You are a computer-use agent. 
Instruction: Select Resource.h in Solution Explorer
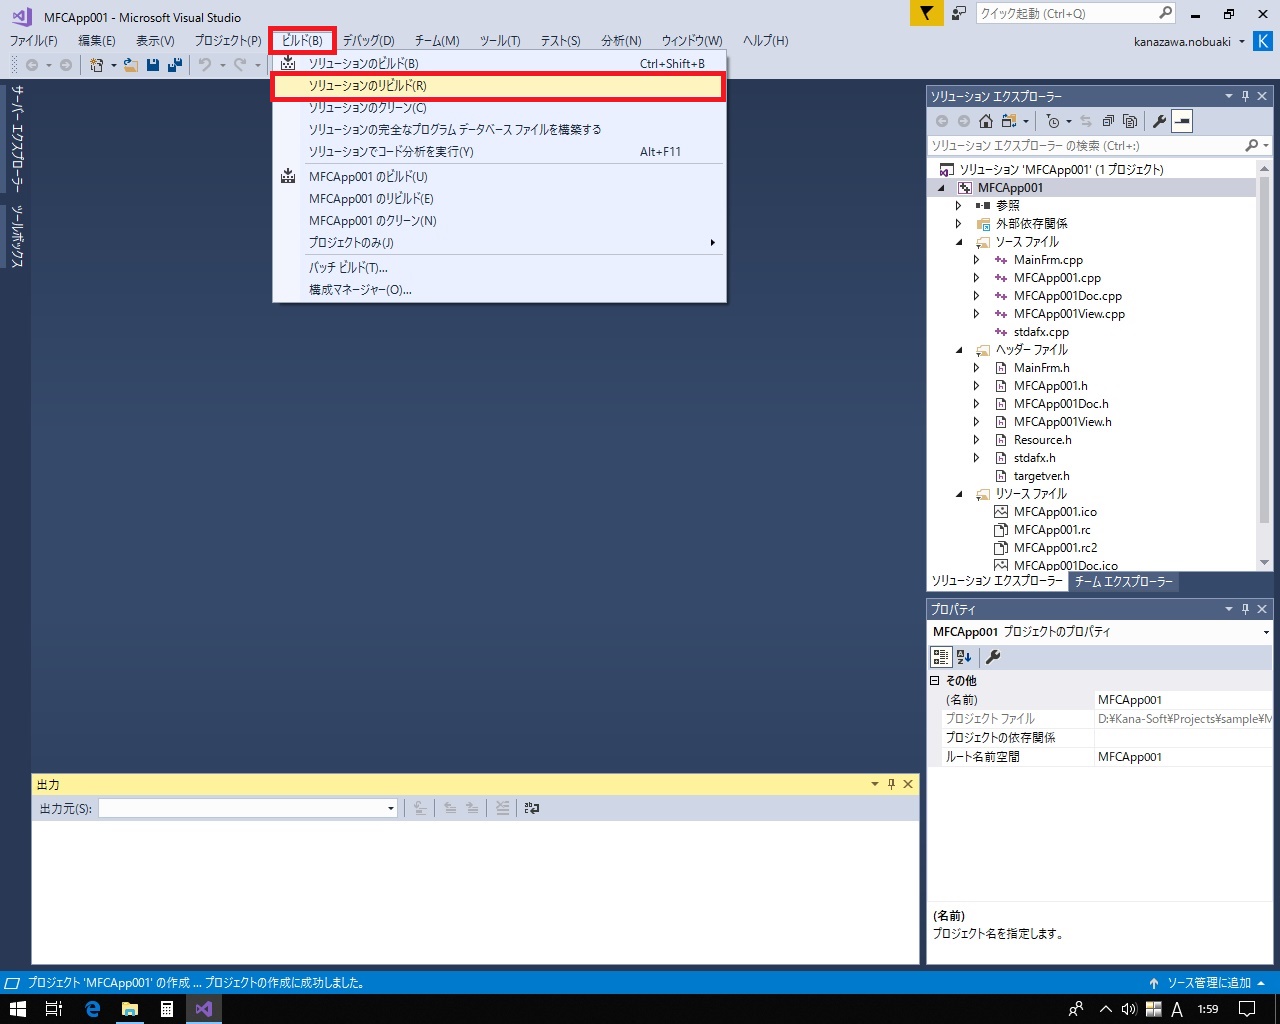(1042, 440)
